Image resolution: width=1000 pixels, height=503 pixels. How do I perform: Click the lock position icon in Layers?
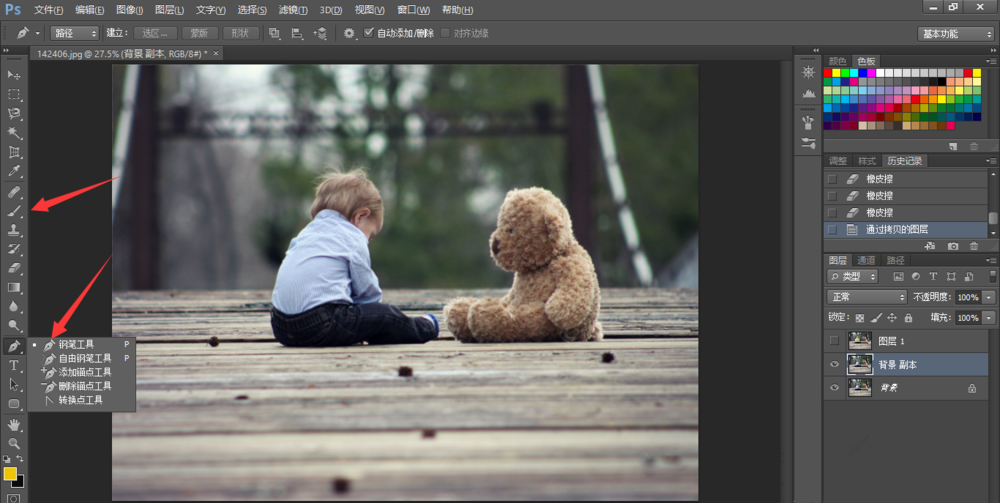[890, 317]
